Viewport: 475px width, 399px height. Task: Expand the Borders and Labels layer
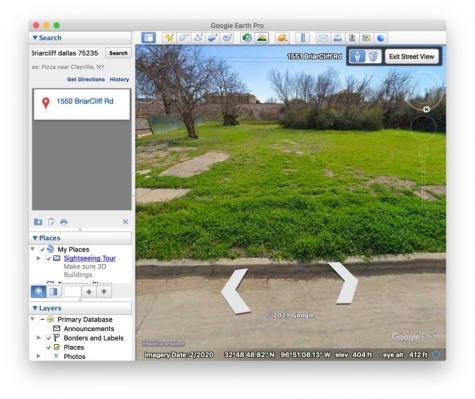pos(39,338)
